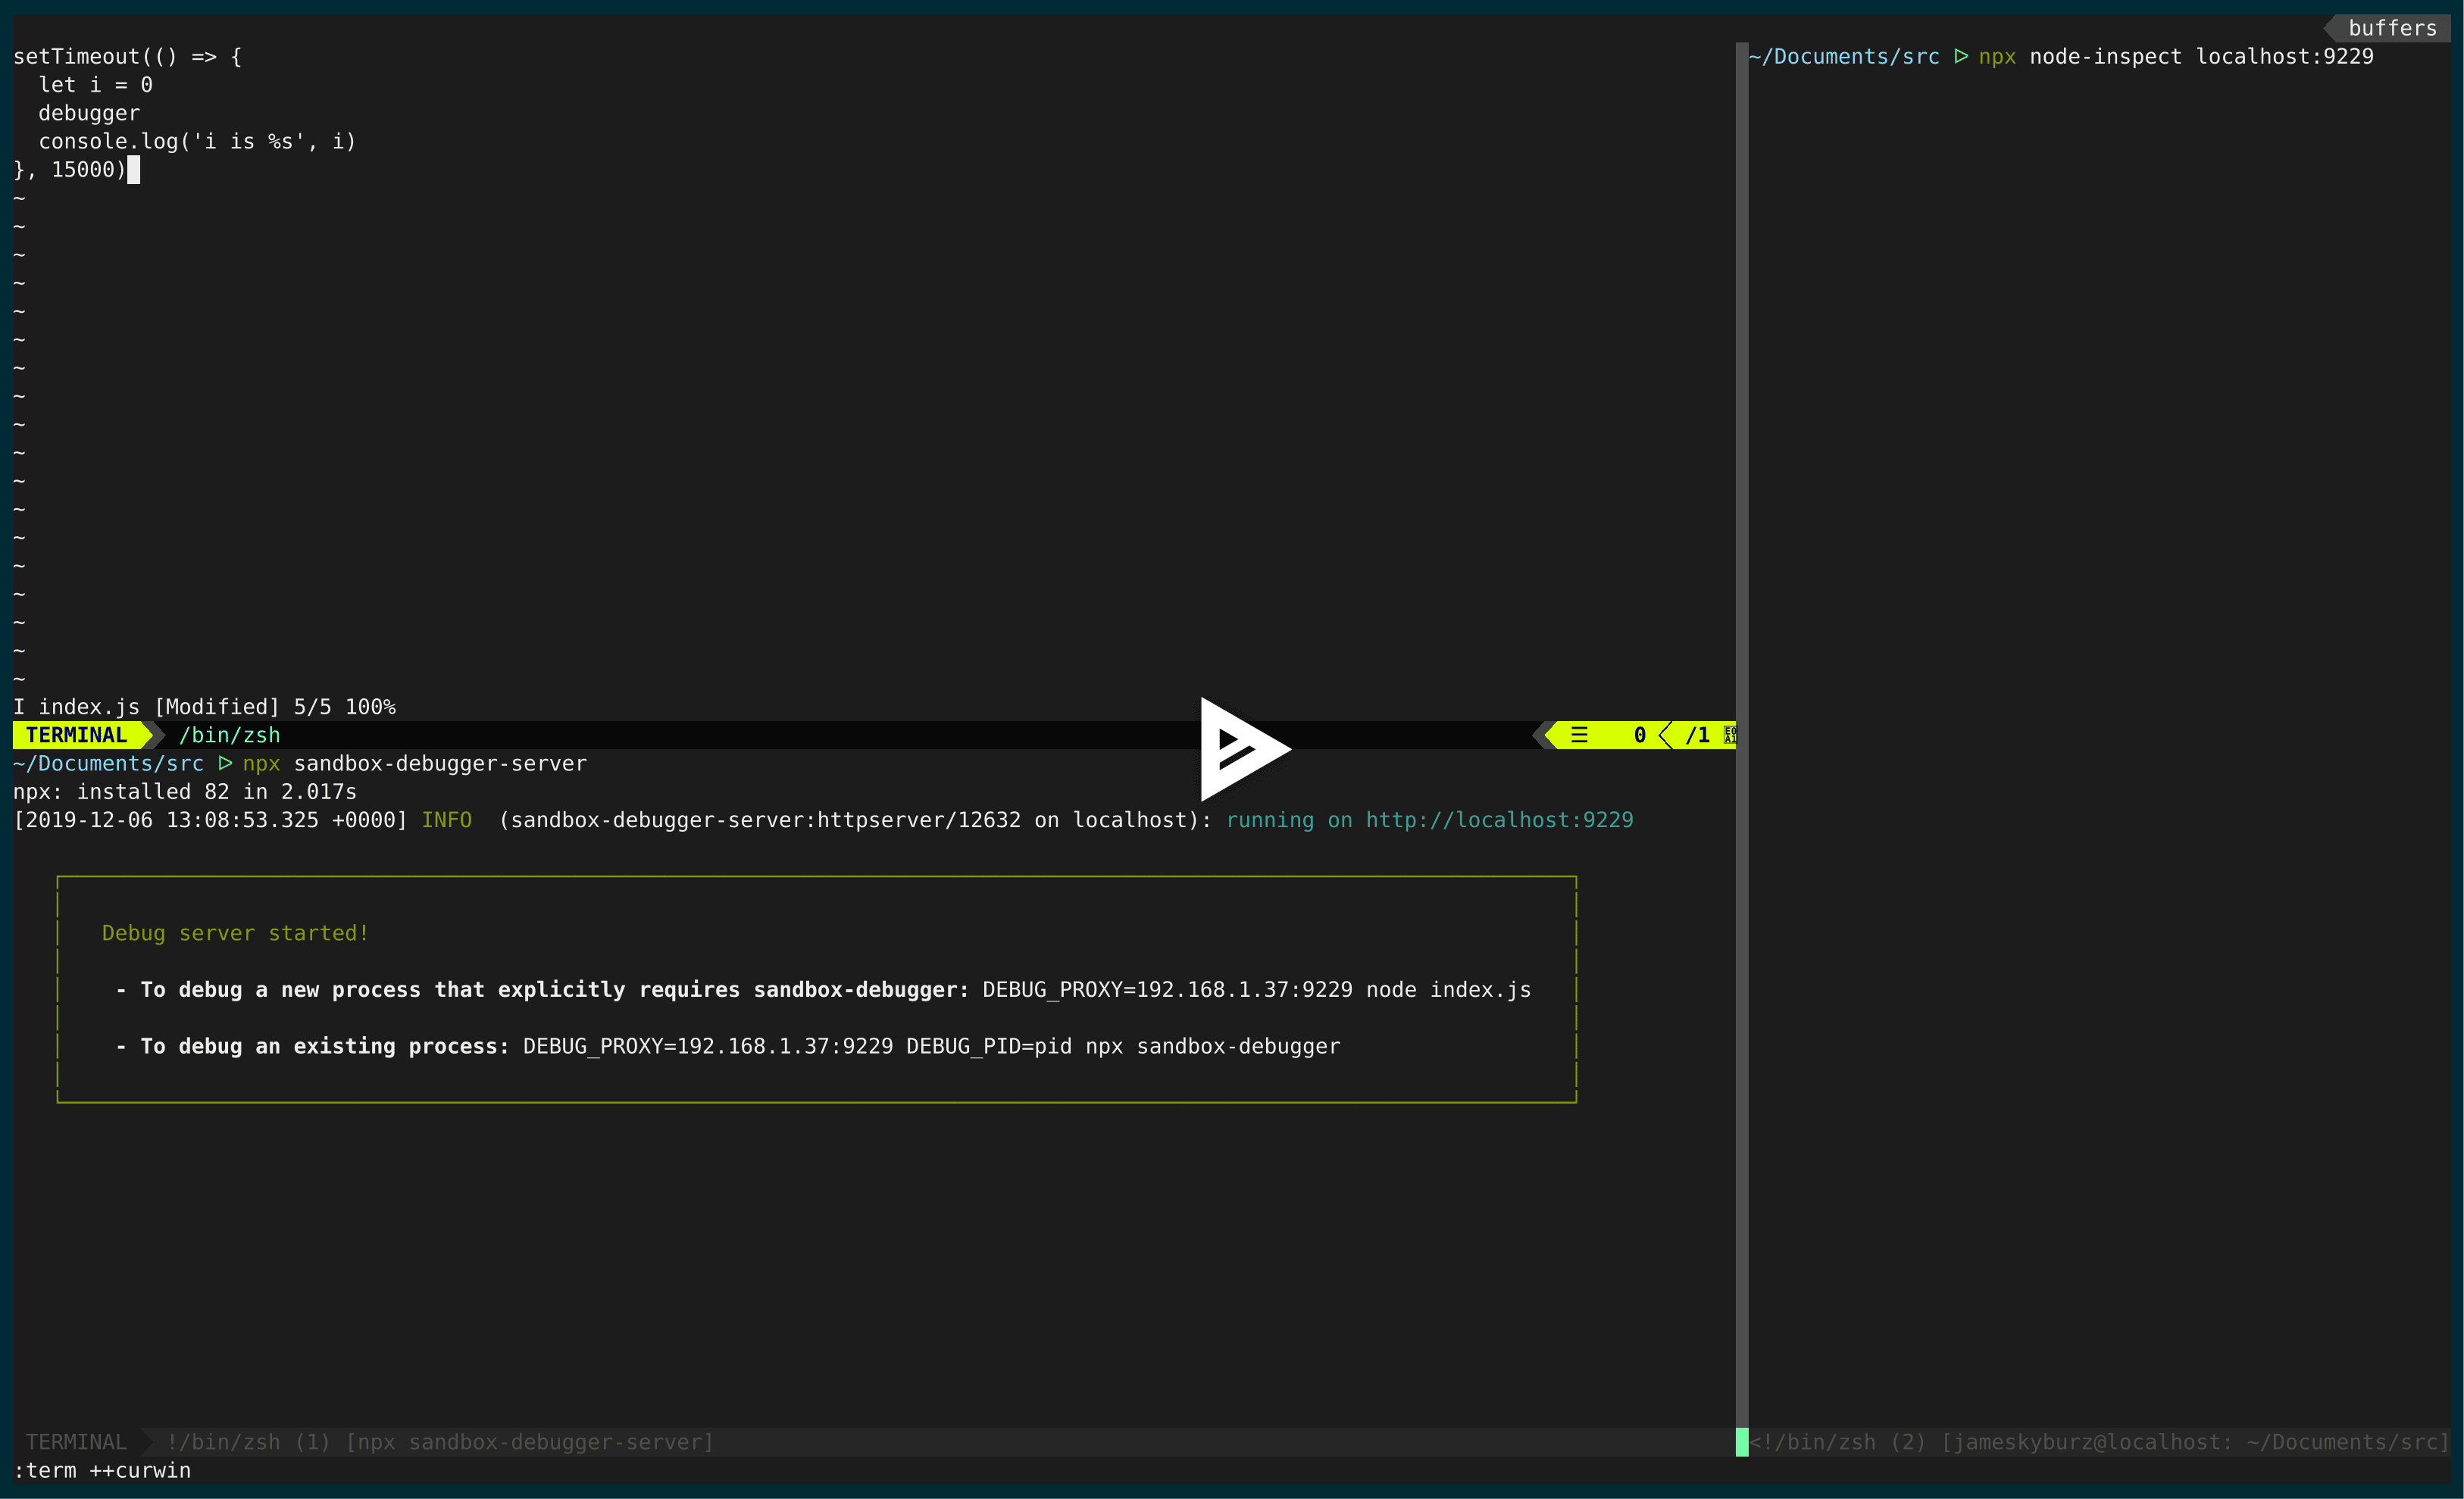
Task: Click the large white play triangle overlay
Action: click(1240, 749)
